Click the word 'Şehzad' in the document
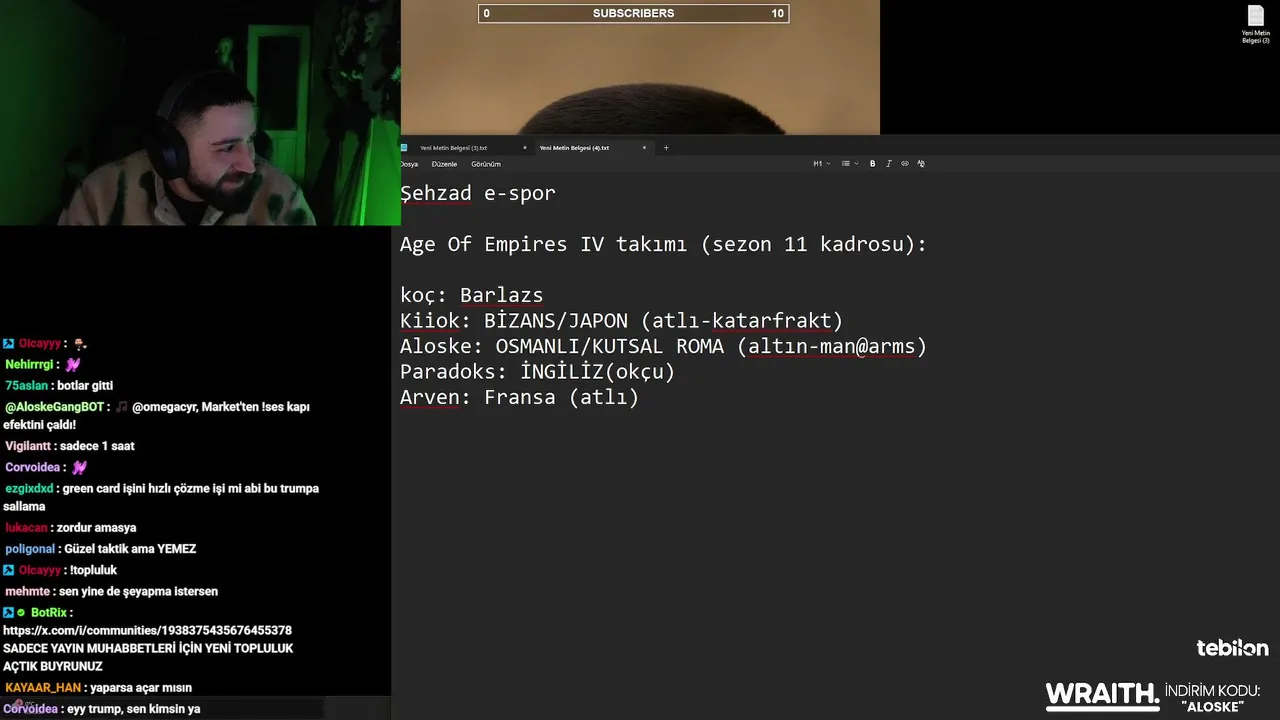The width and height of the screenshot is (1280, 720). pos(436,193)
